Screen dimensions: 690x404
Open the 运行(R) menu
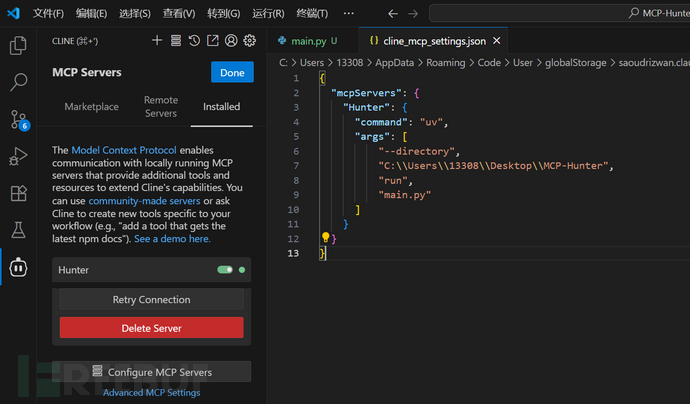pos(268,13)
